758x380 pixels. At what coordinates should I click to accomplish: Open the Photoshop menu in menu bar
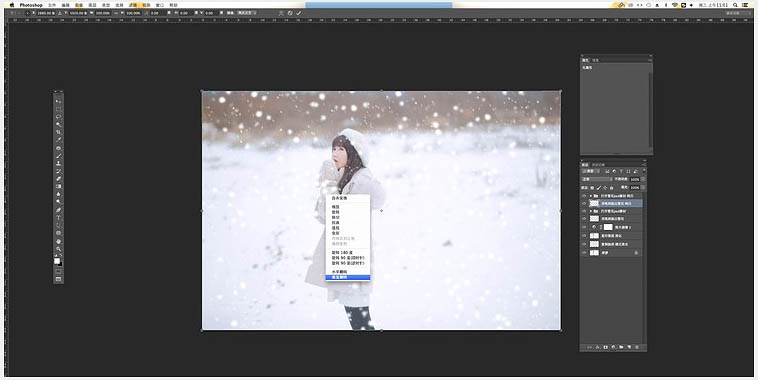coord(31,5)
